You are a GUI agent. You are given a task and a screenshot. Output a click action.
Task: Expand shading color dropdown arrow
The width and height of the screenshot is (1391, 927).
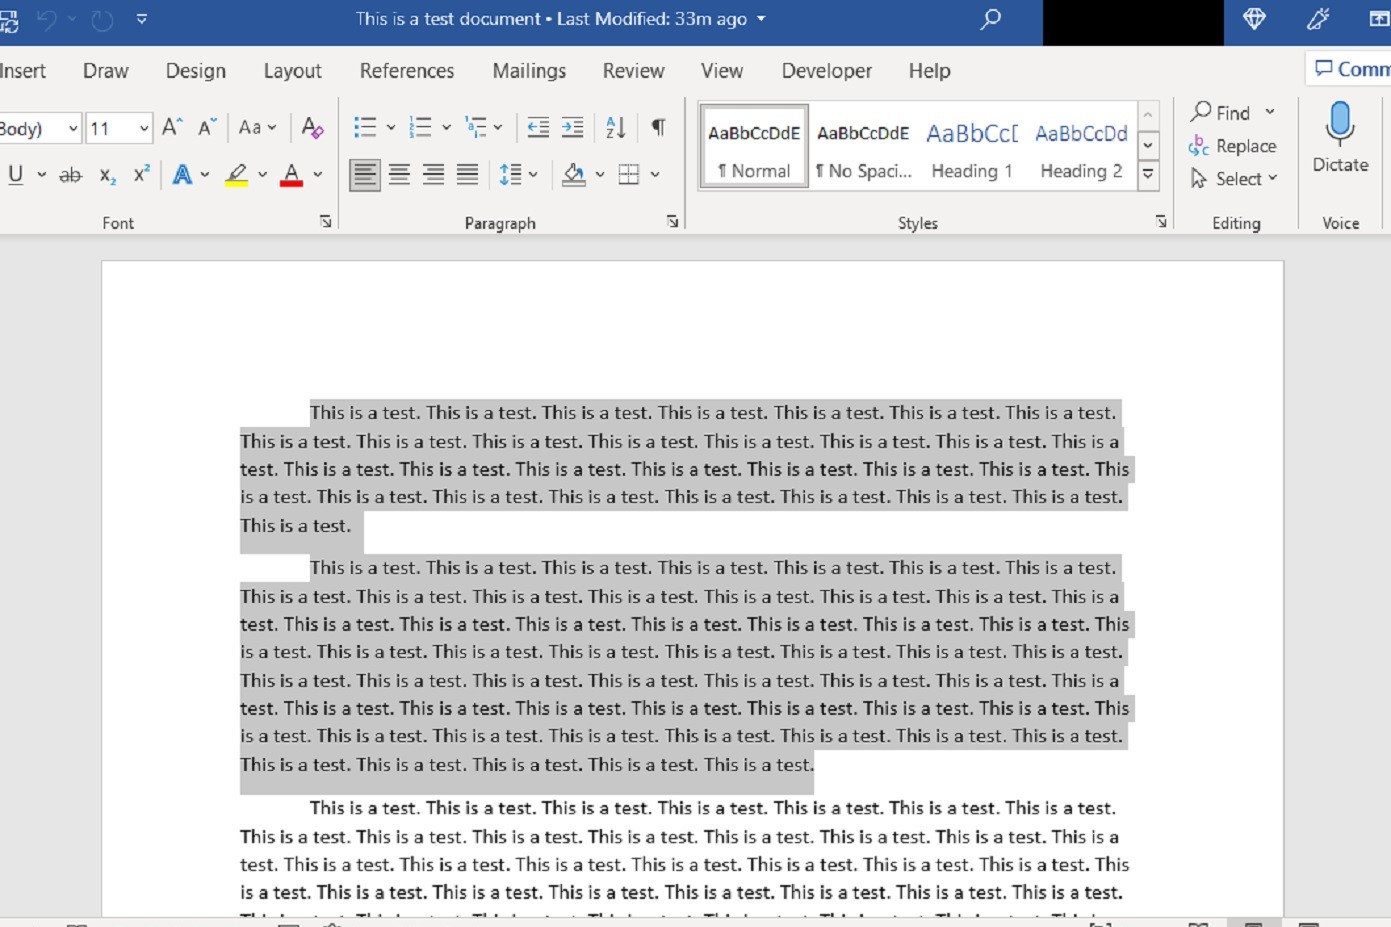click(600, 175)
